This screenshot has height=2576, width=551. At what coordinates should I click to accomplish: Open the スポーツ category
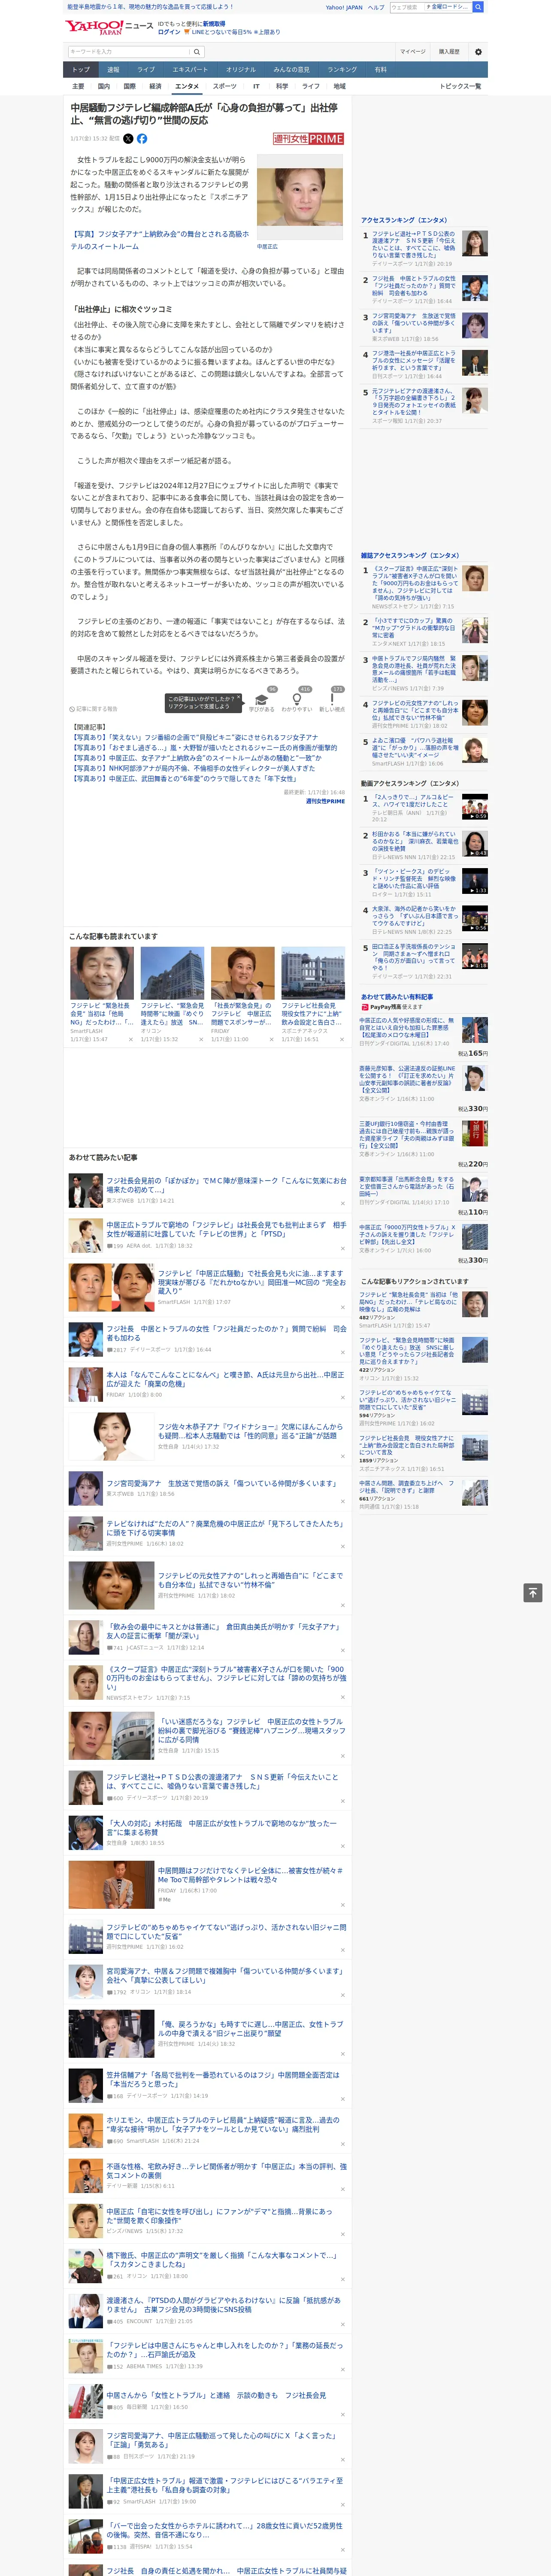pyautogui.click(x=225, y=86)
